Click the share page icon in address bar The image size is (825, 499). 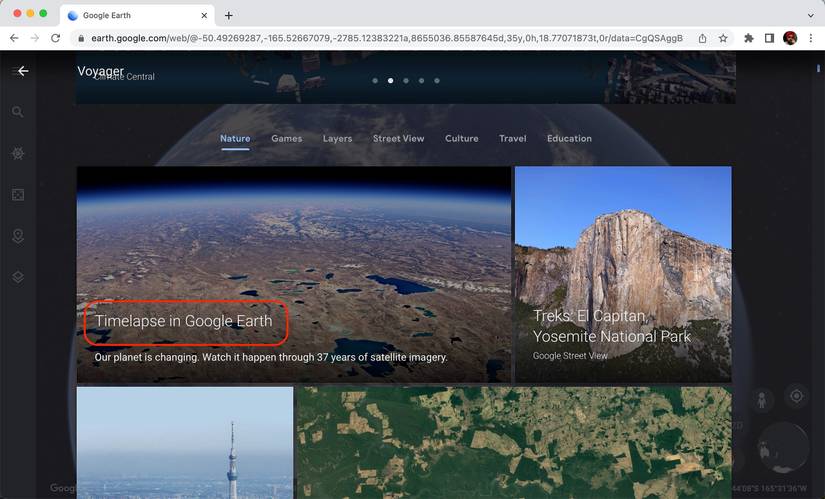tap(702, 38)
